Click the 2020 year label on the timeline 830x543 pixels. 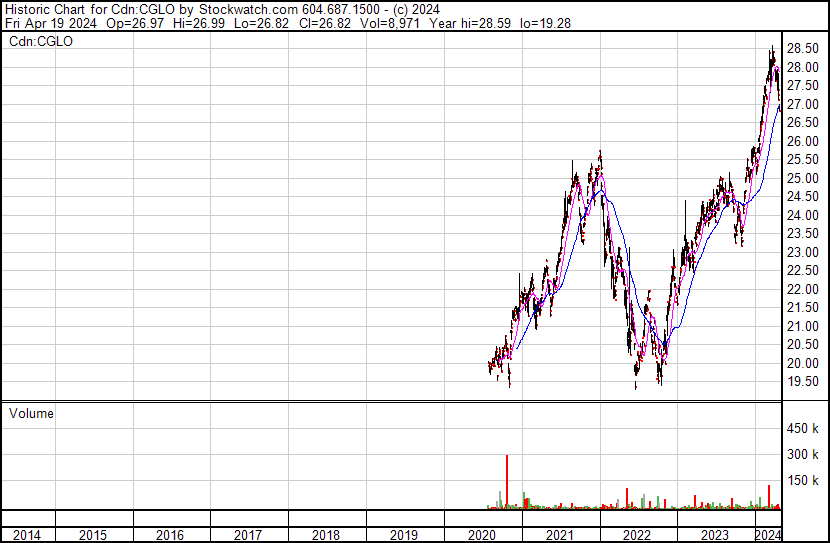(482, 535)
